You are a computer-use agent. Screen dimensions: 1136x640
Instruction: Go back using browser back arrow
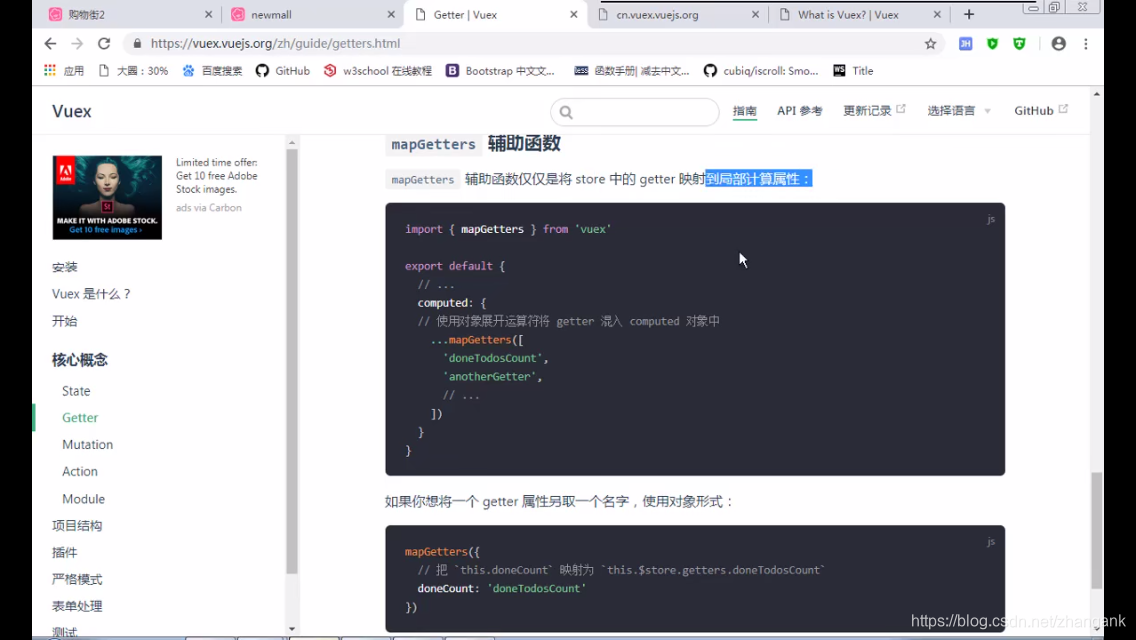pos(50,43)
